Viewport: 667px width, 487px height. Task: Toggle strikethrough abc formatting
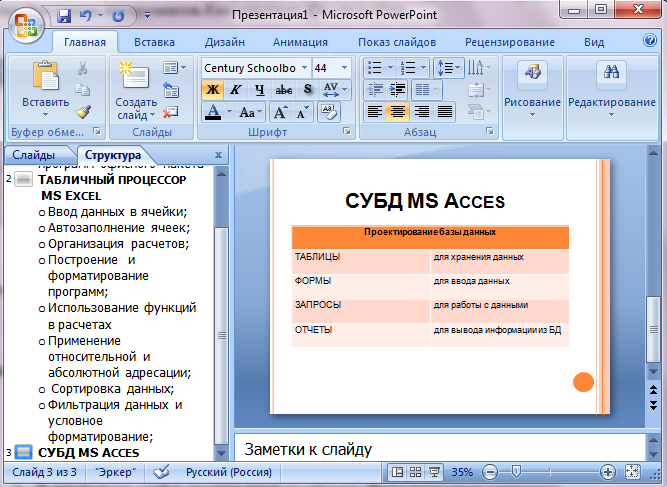(283, 90)
